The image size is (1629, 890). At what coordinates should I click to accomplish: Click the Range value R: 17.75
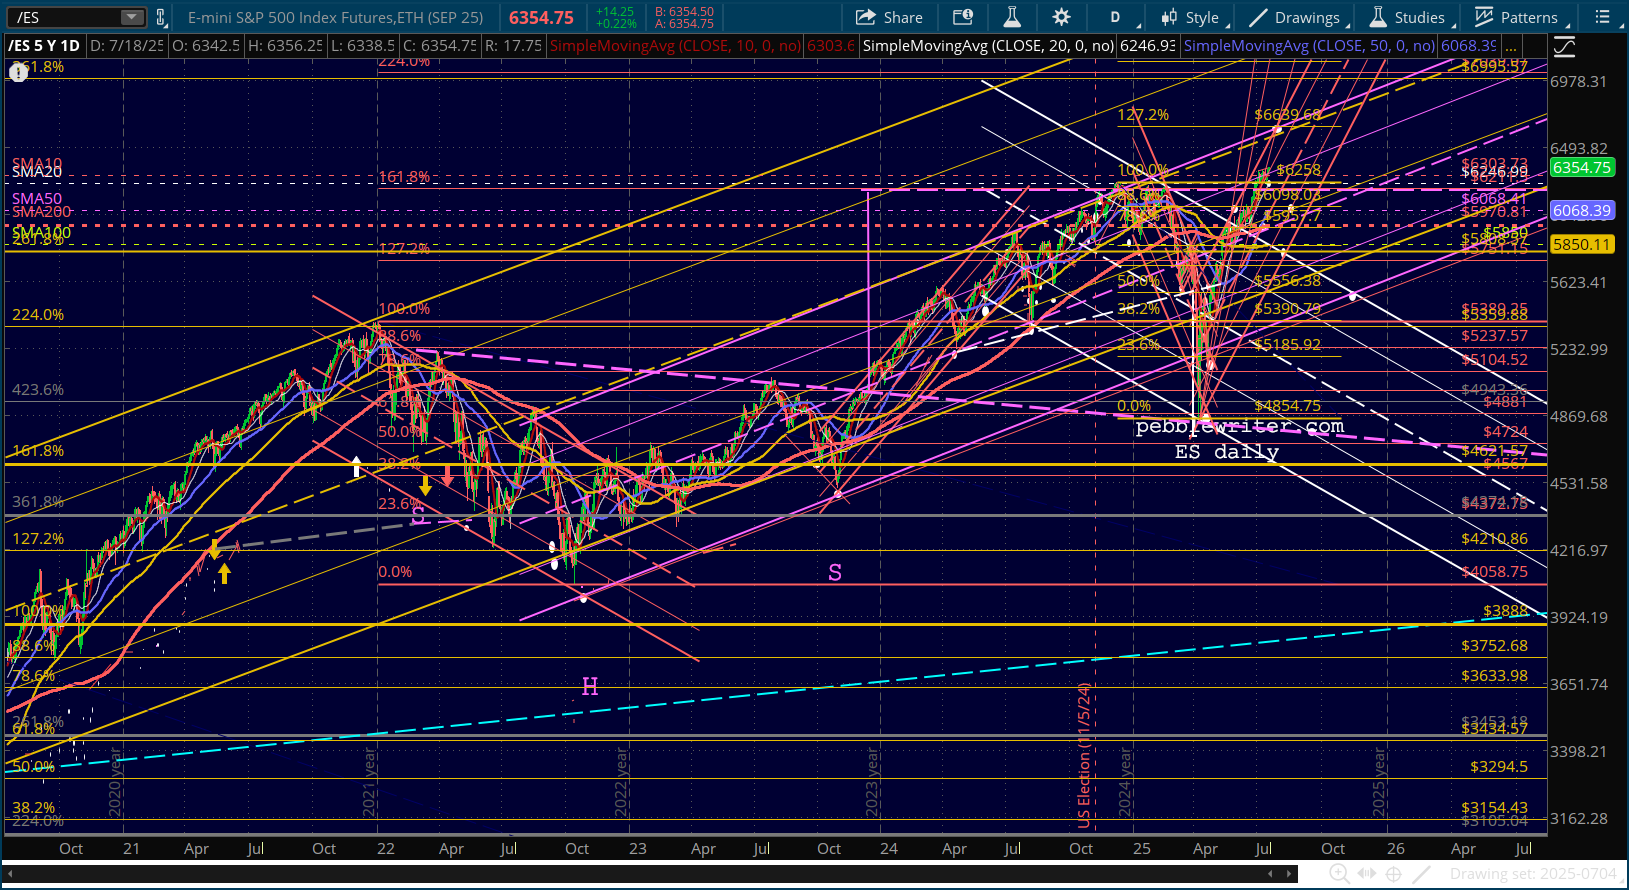tap(513, 46)
